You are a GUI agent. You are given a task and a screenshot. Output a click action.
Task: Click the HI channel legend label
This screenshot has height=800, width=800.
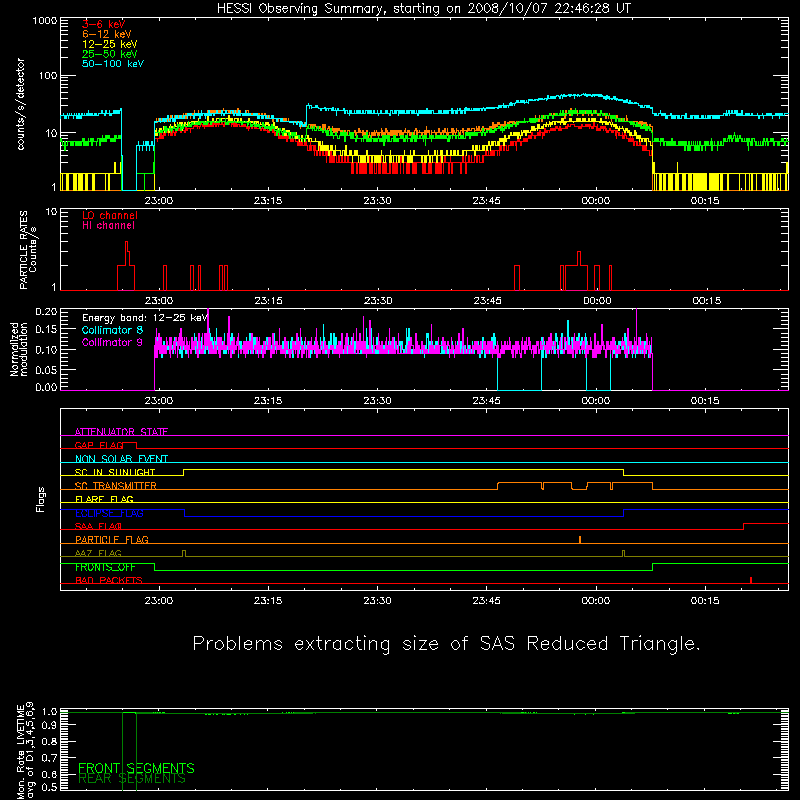(x=108, y=226)
